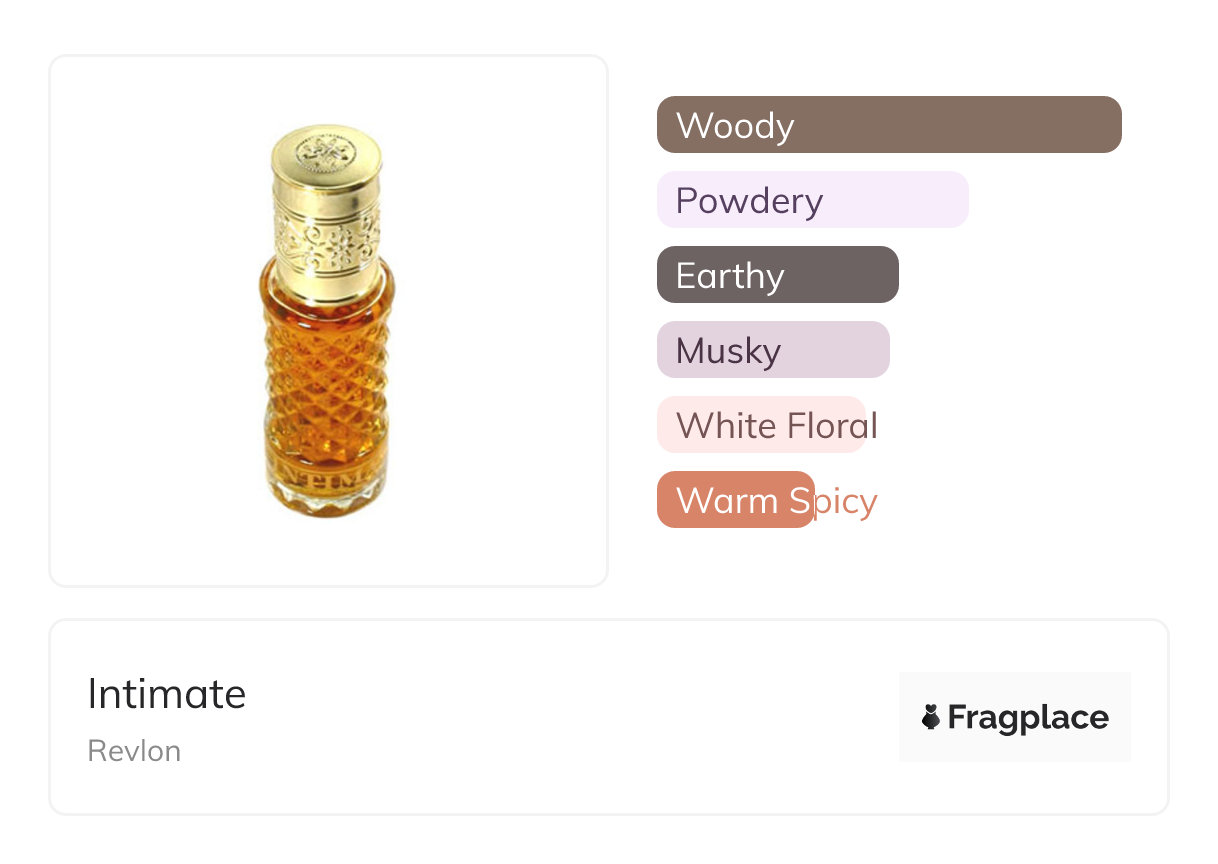The height and width of the screenshot is (864, 1218).
Task: Click the Warm Spicy accord bar
Action: point(735,500)
